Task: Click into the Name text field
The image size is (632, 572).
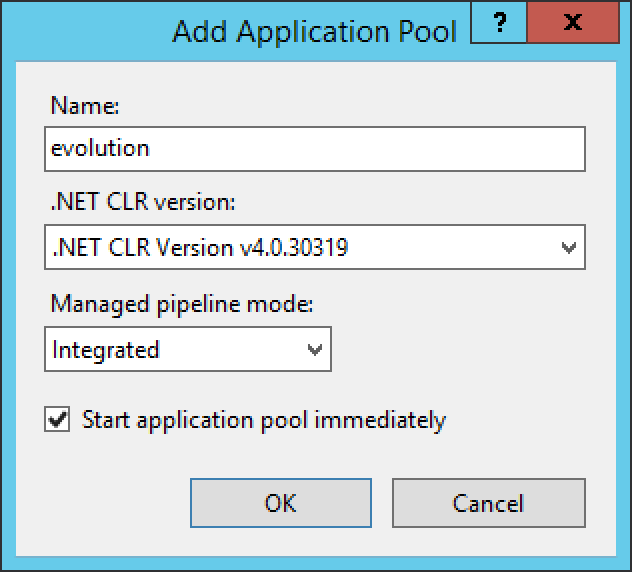Action: [315, 149]
